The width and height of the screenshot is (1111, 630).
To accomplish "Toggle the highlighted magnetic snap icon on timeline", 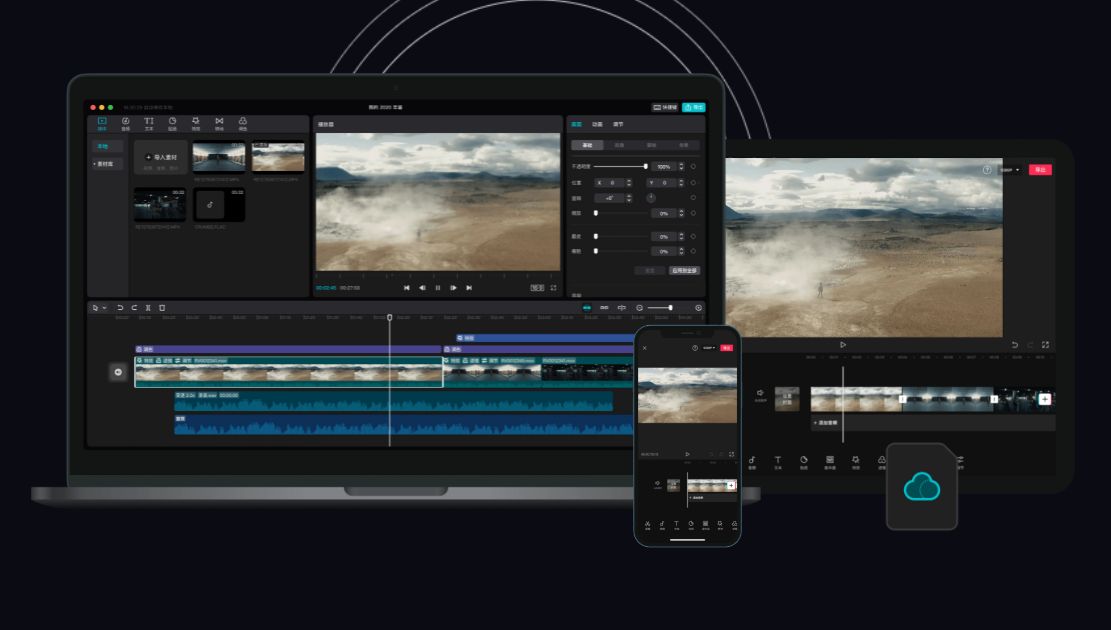I will 587,308.
